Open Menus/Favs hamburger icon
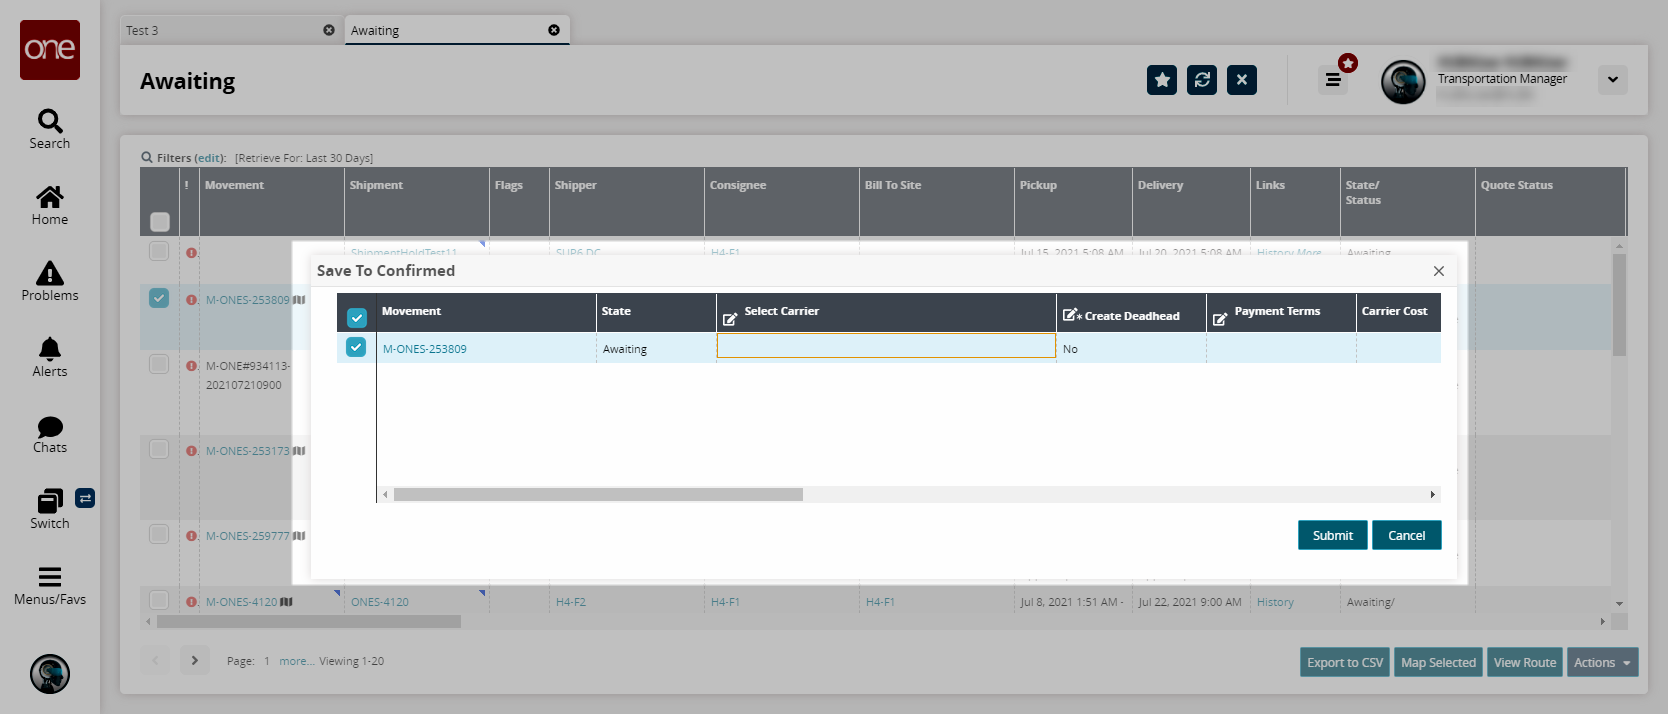 [x=50, y=577]
